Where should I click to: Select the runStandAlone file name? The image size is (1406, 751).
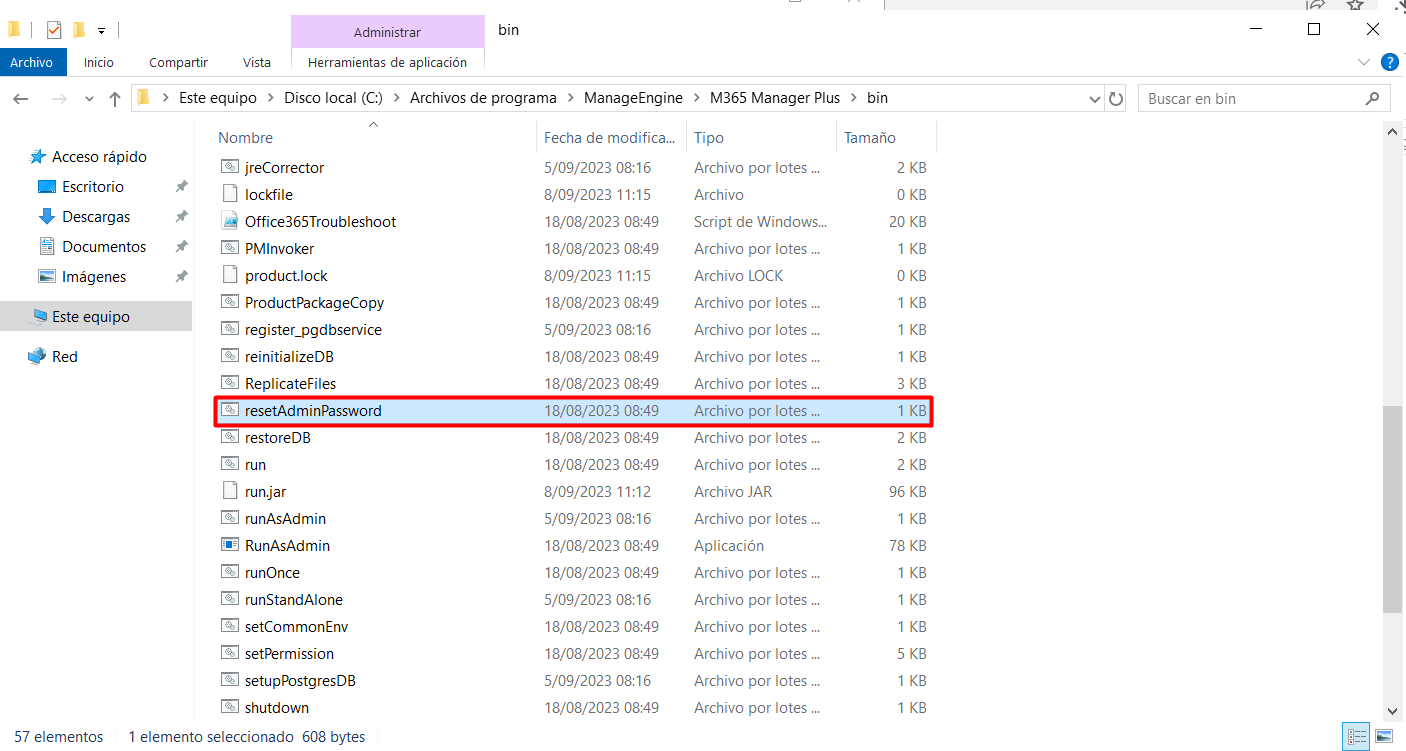coord(294,600)
